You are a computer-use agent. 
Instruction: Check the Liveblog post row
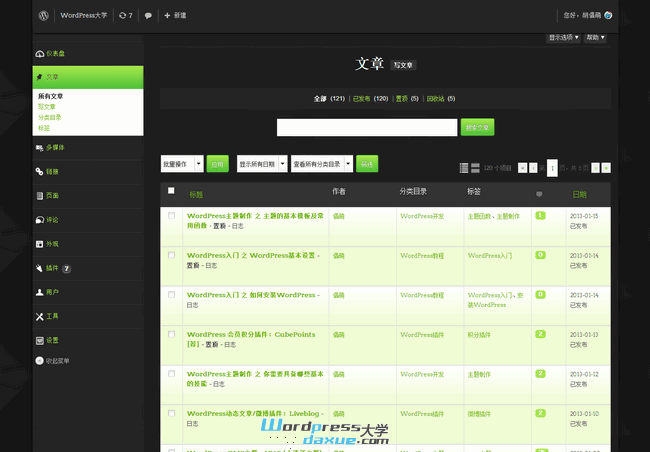pos(172,413)
